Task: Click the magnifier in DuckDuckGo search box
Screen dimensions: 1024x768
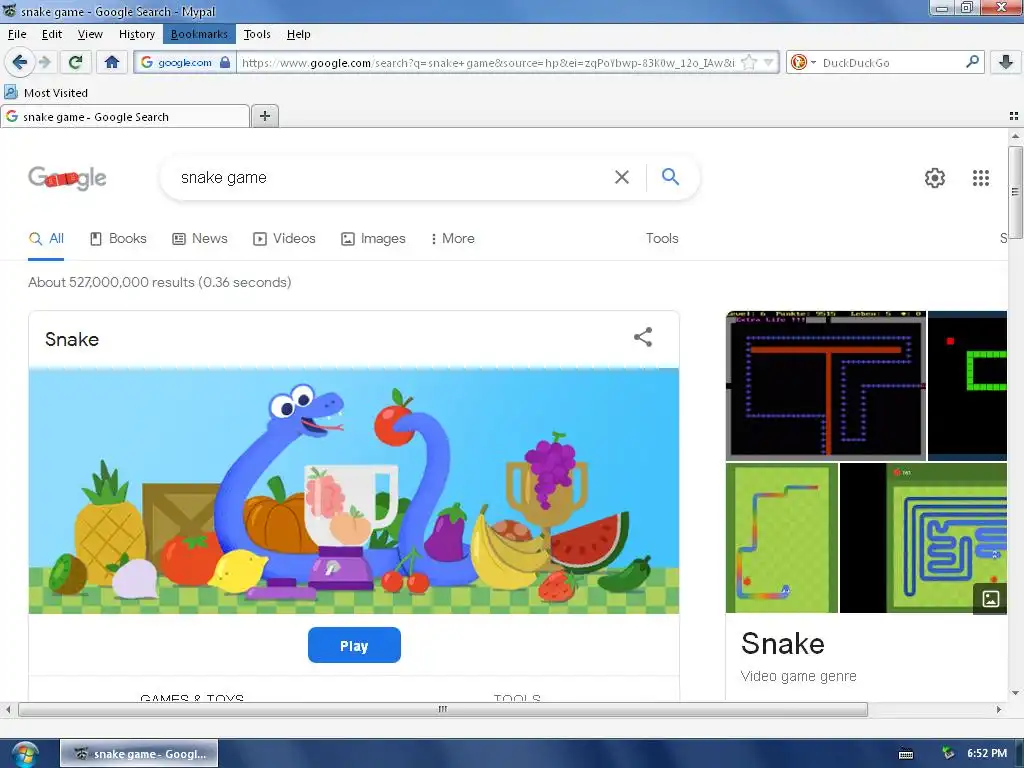Action: coord(972,62)
